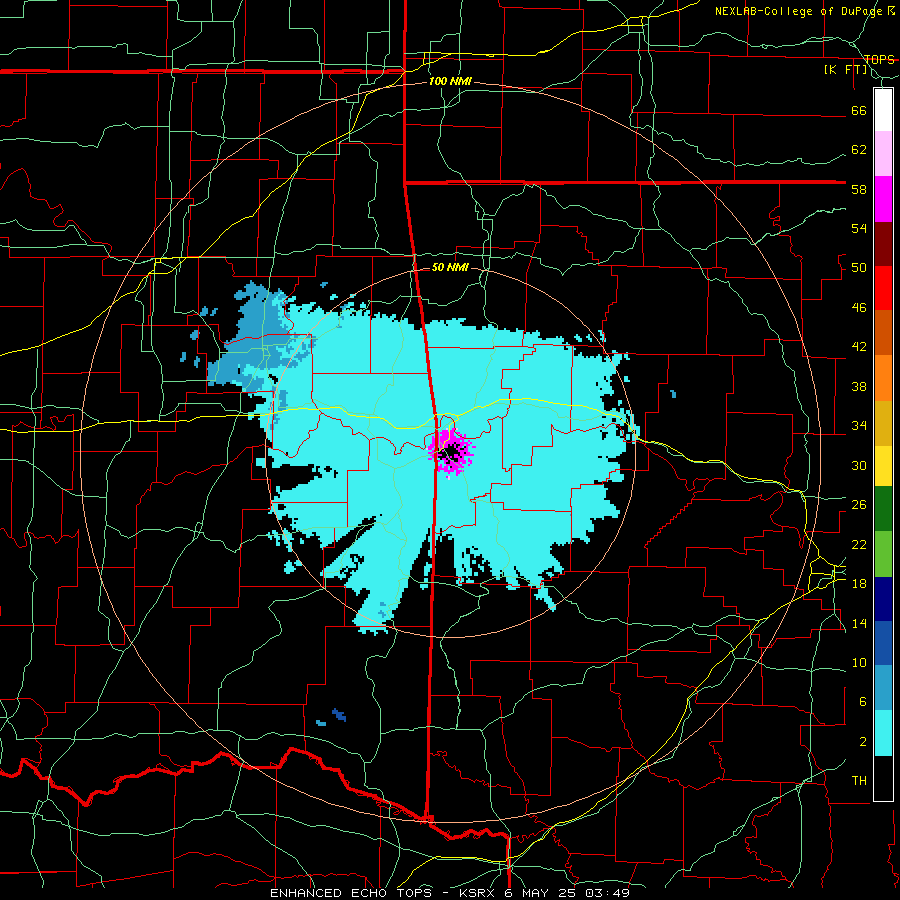Click the black TH threshold legend swatch

[883, 778]
